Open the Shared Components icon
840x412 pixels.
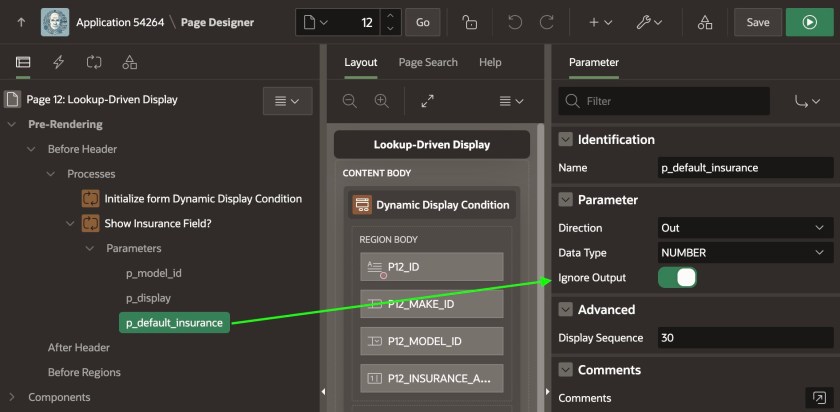(x=705, y=22)
